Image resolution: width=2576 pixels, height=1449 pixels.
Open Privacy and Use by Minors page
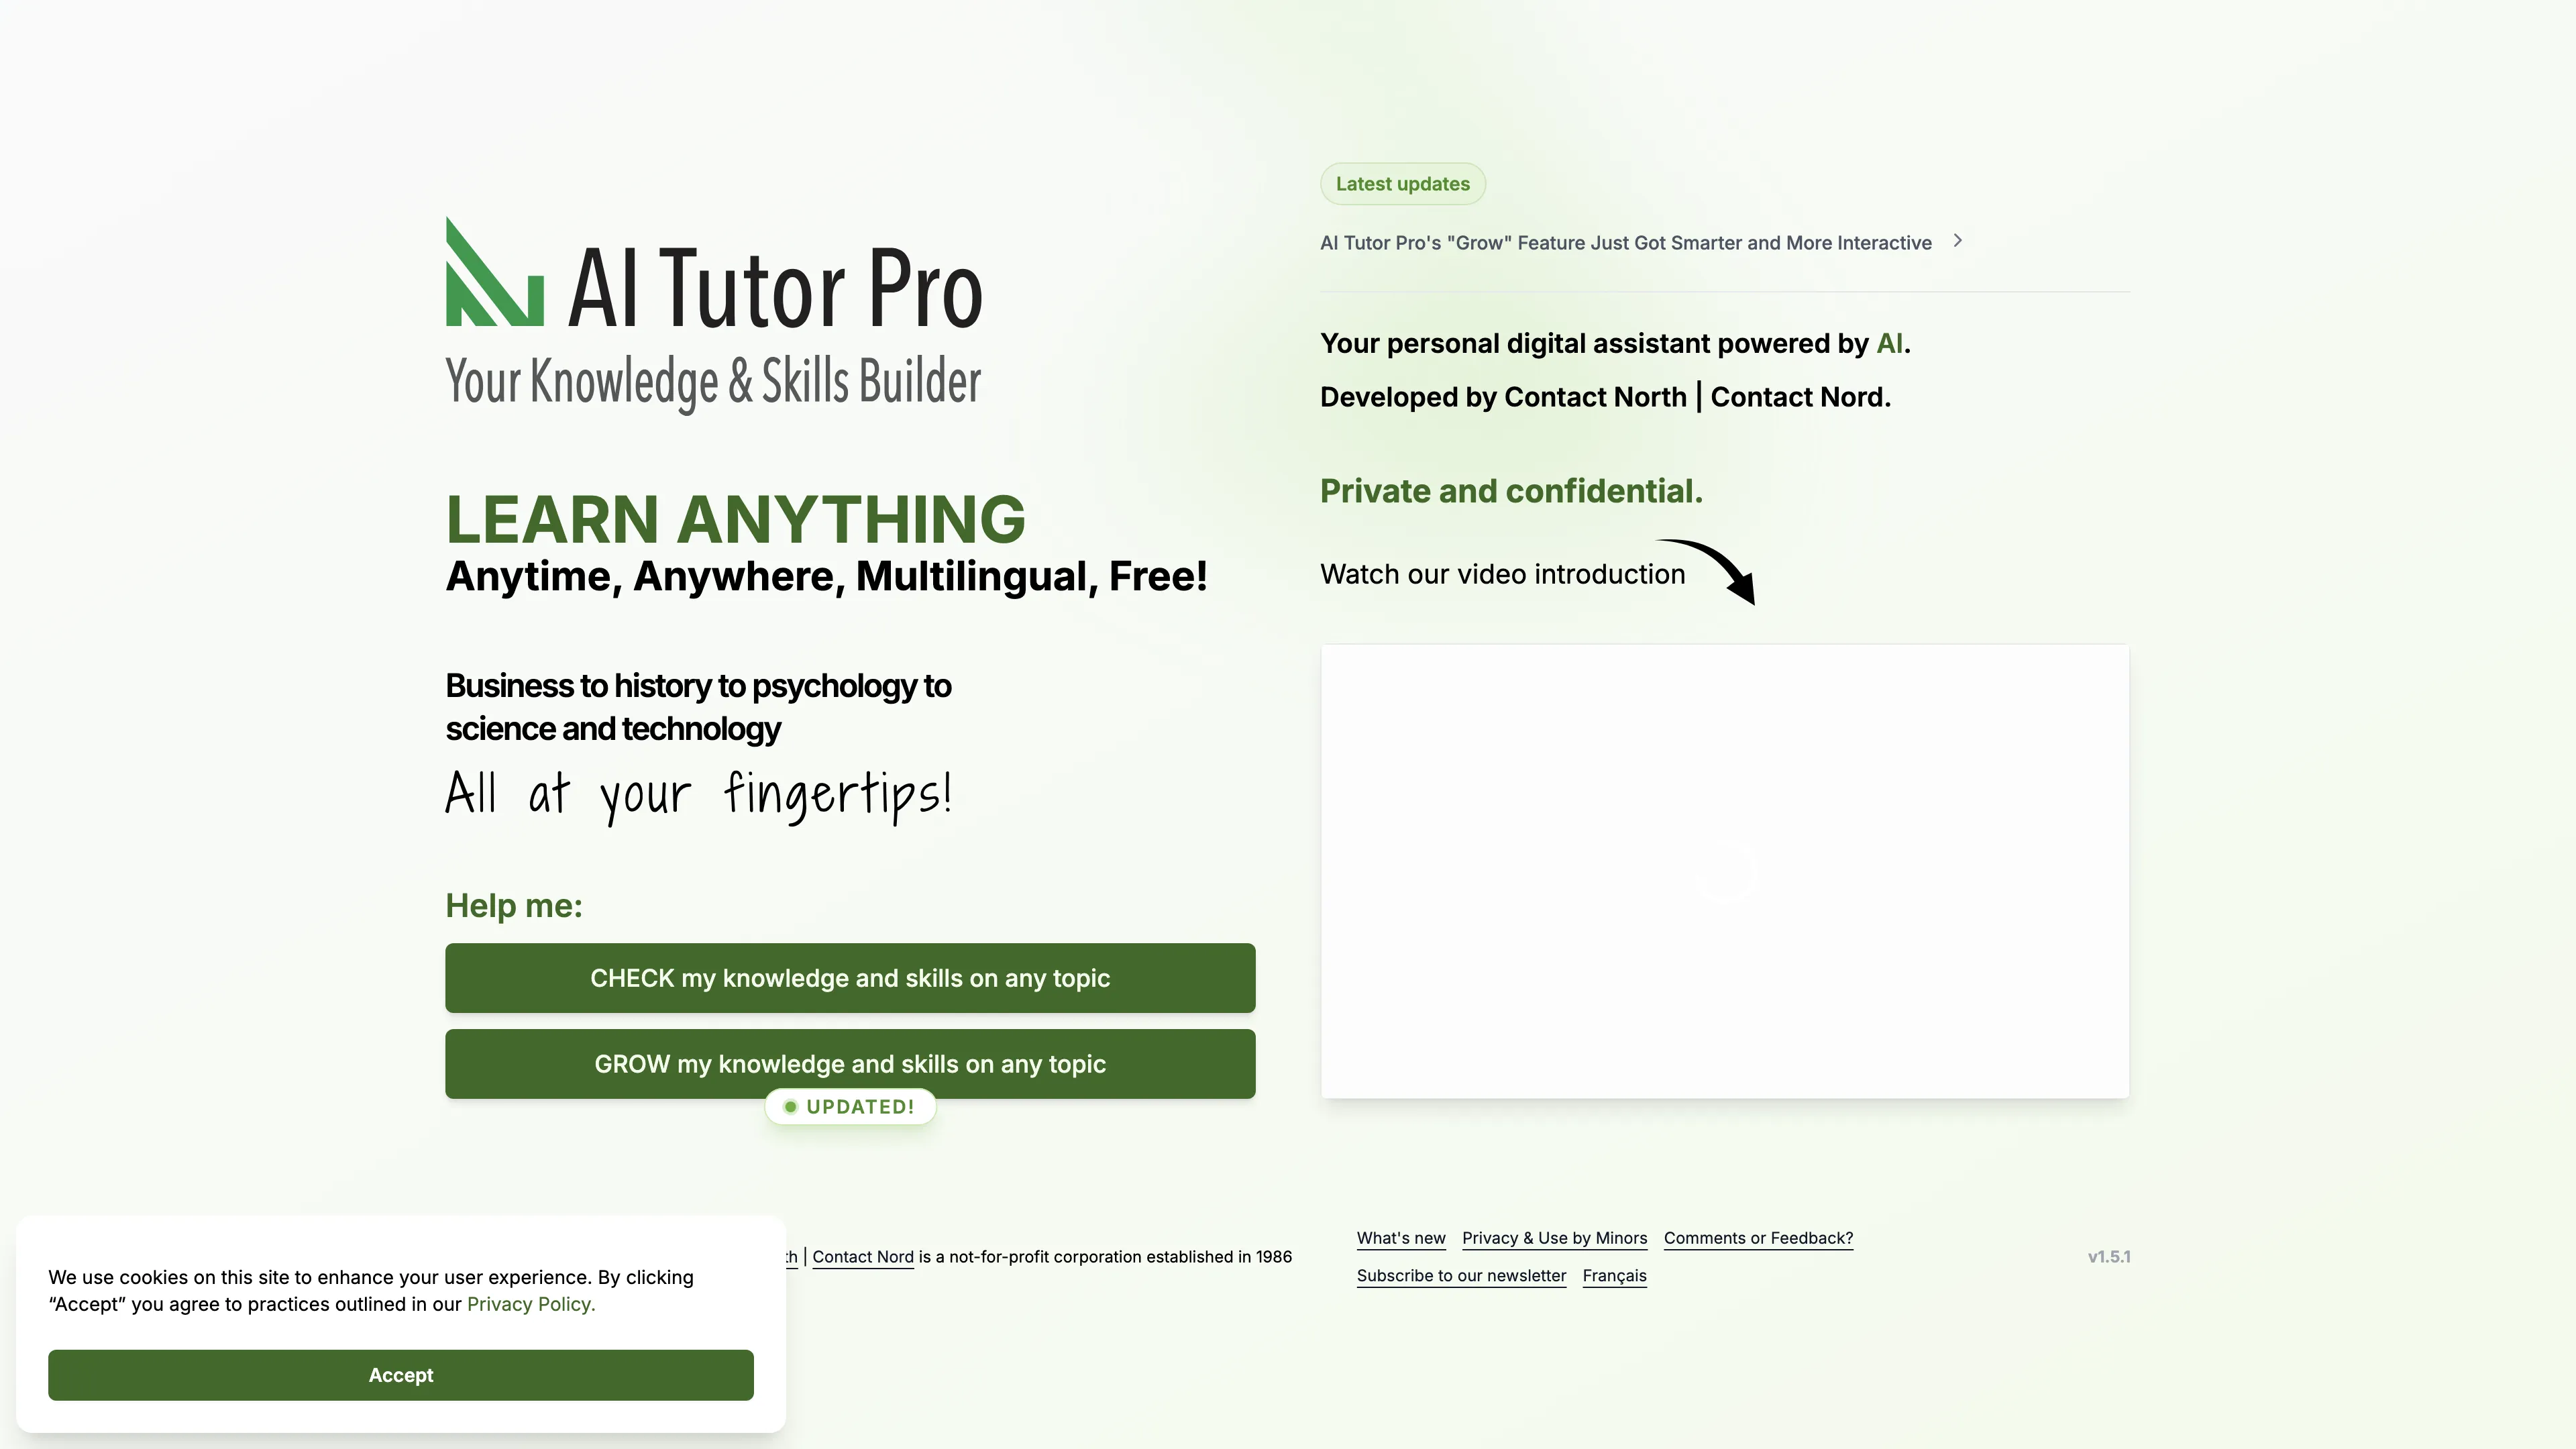click(x=1554, y=1237)
